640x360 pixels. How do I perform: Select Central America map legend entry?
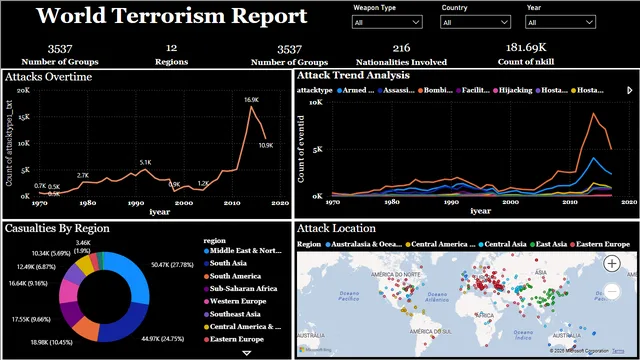[x=440, y=244]
